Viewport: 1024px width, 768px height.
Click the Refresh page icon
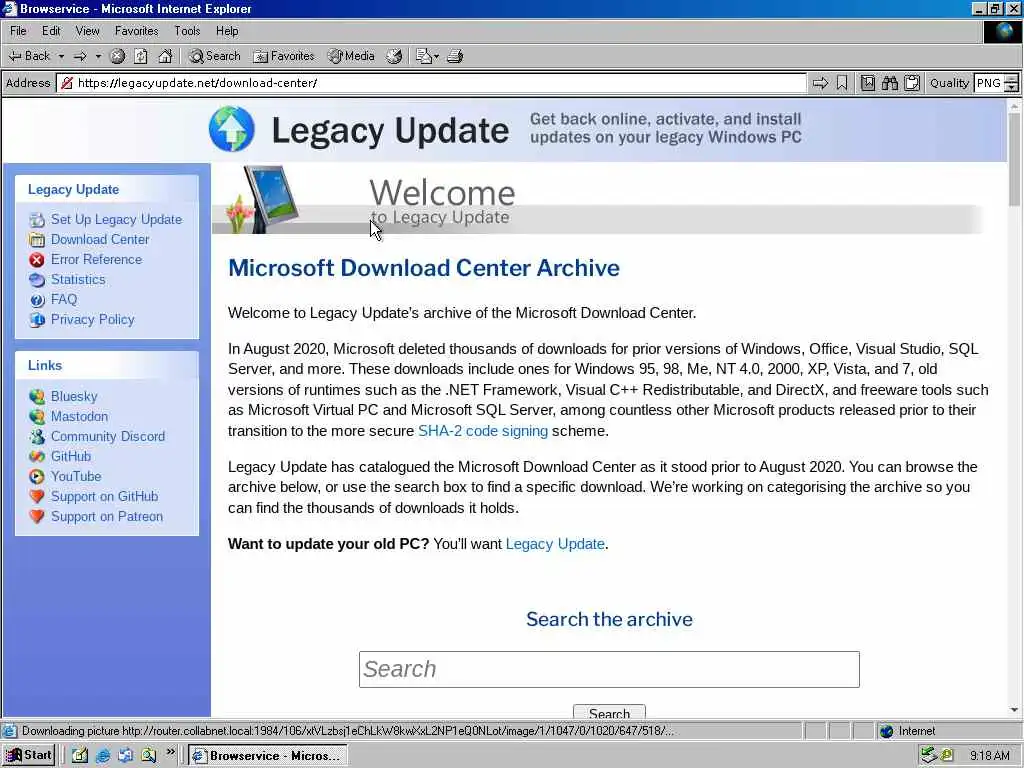click(141, 56)
